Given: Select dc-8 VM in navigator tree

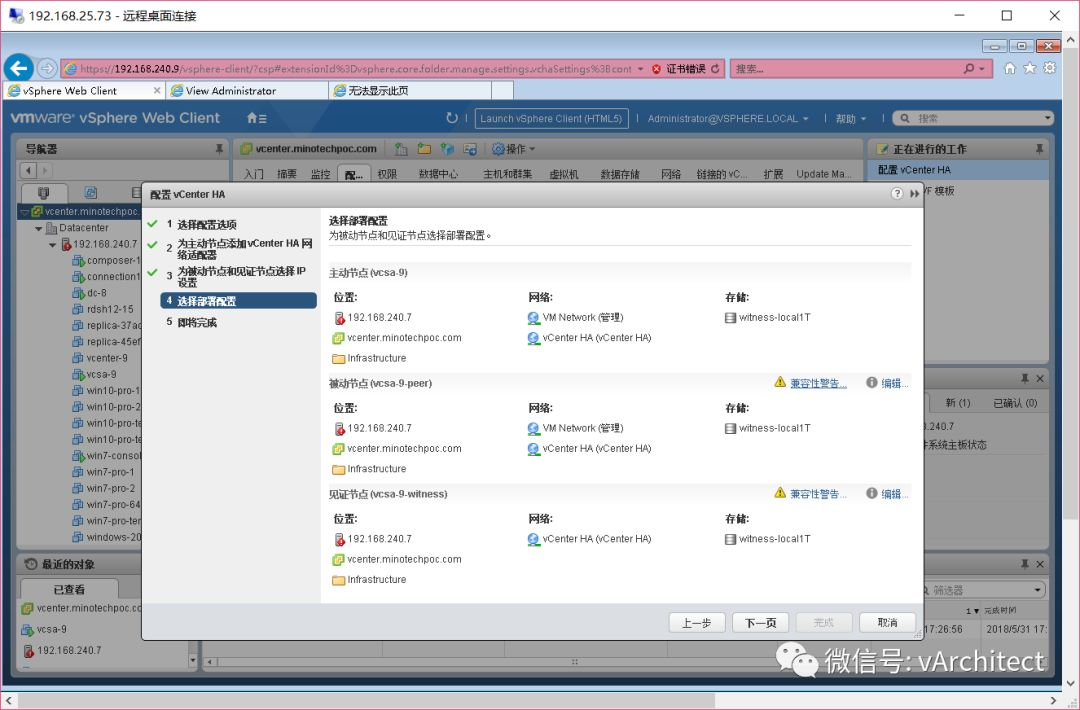Looking at the screenshot, I should coord(96,293).
